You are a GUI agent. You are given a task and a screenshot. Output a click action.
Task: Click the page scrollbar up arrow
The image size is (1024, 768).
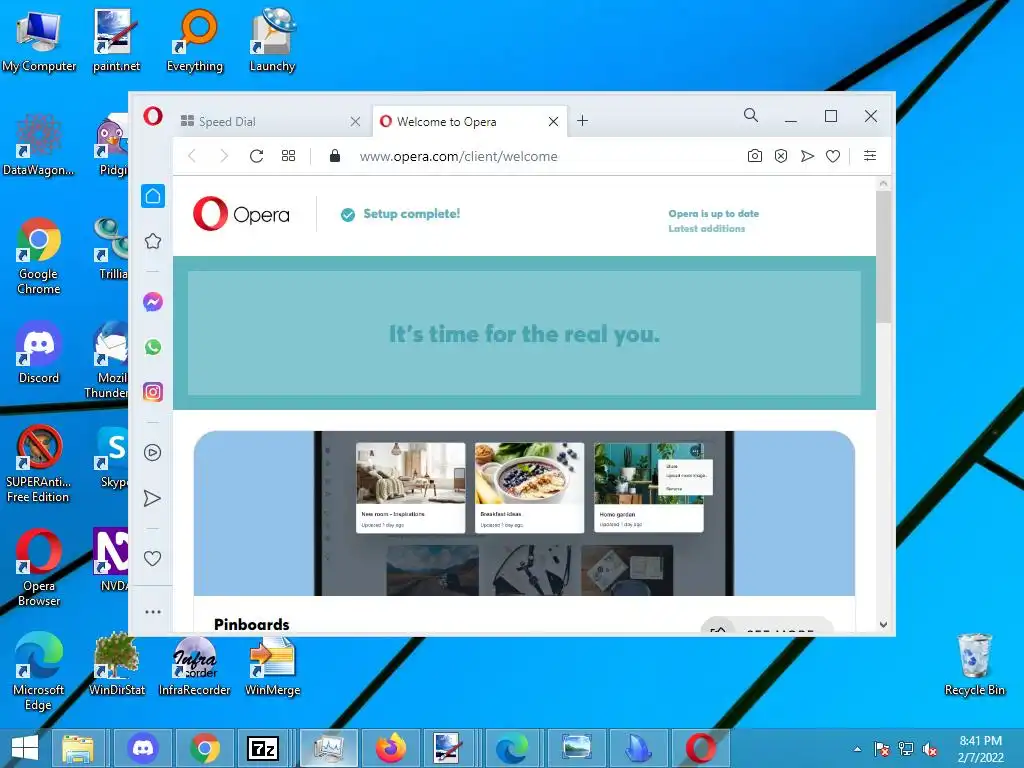click(x=884, y=184)
